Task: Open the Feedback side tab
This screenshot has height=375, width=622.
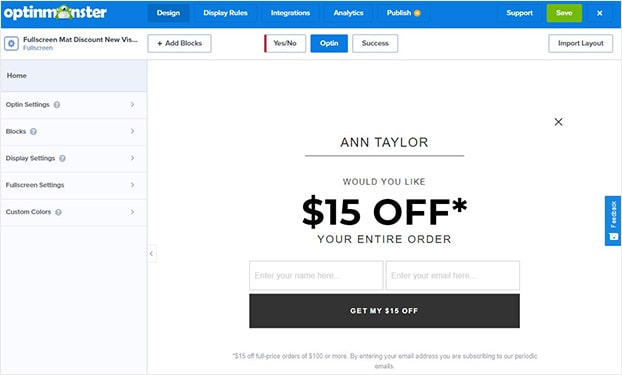Action: pyautogui.click(x=613, y=221)
